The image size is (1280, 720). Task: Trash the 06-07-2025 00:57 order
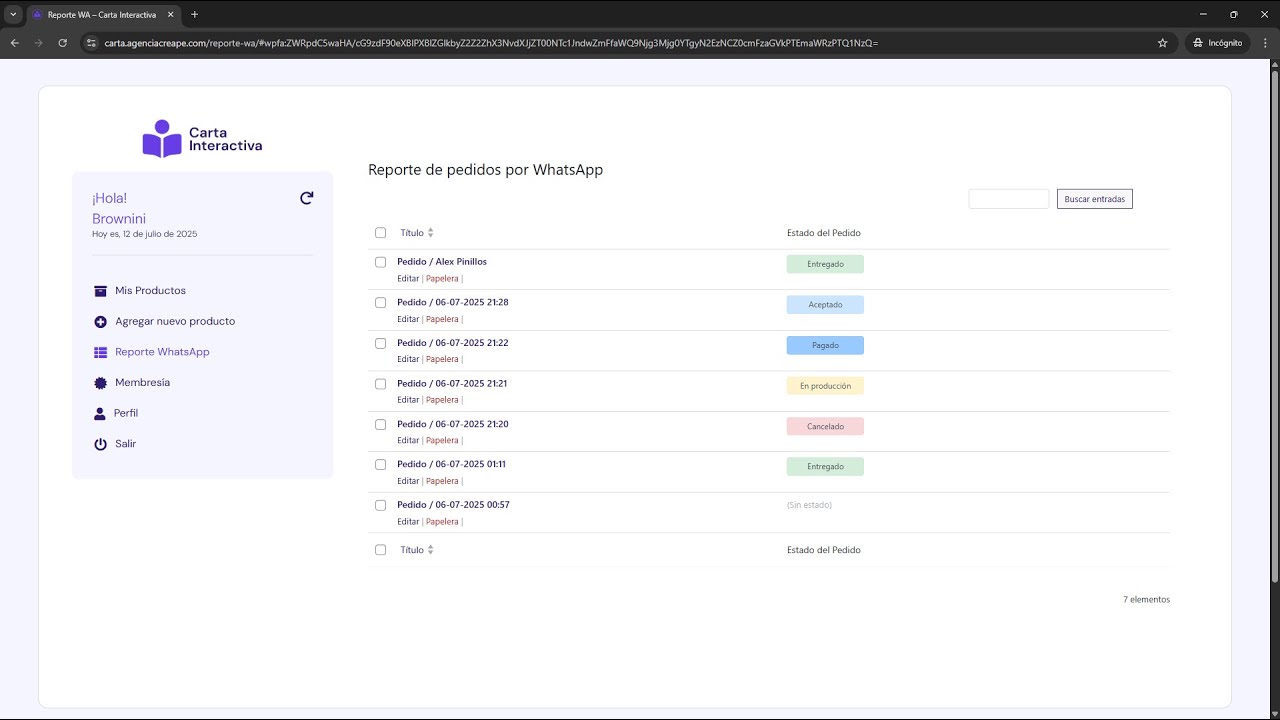click(x=442, y=522)
